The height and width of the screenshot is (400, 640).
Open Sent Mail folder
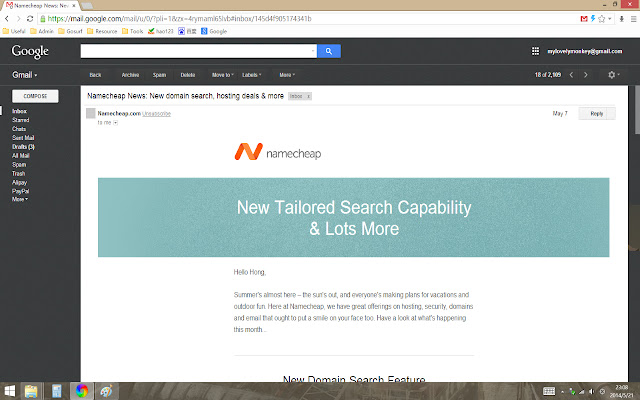point(23,138)
